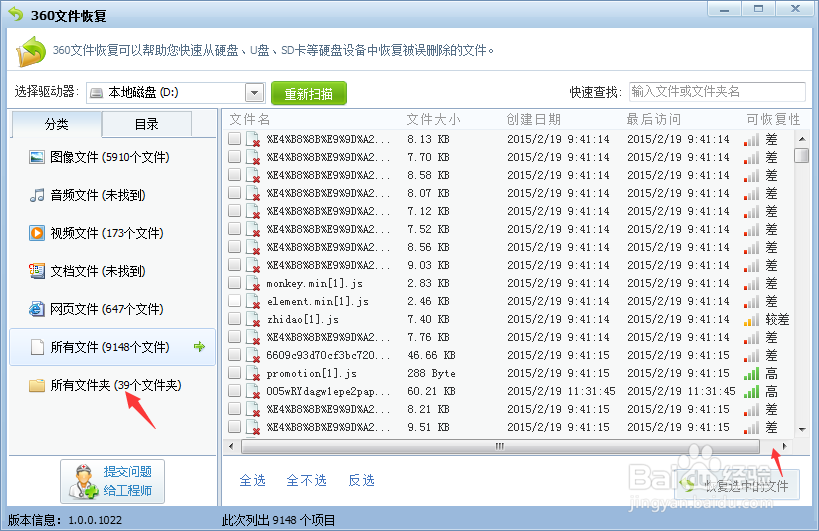Image resolution: width=819 pixels, height=531 pixels.
Task: Click the green 重新扫描 button
Action: tap(309, 93)
